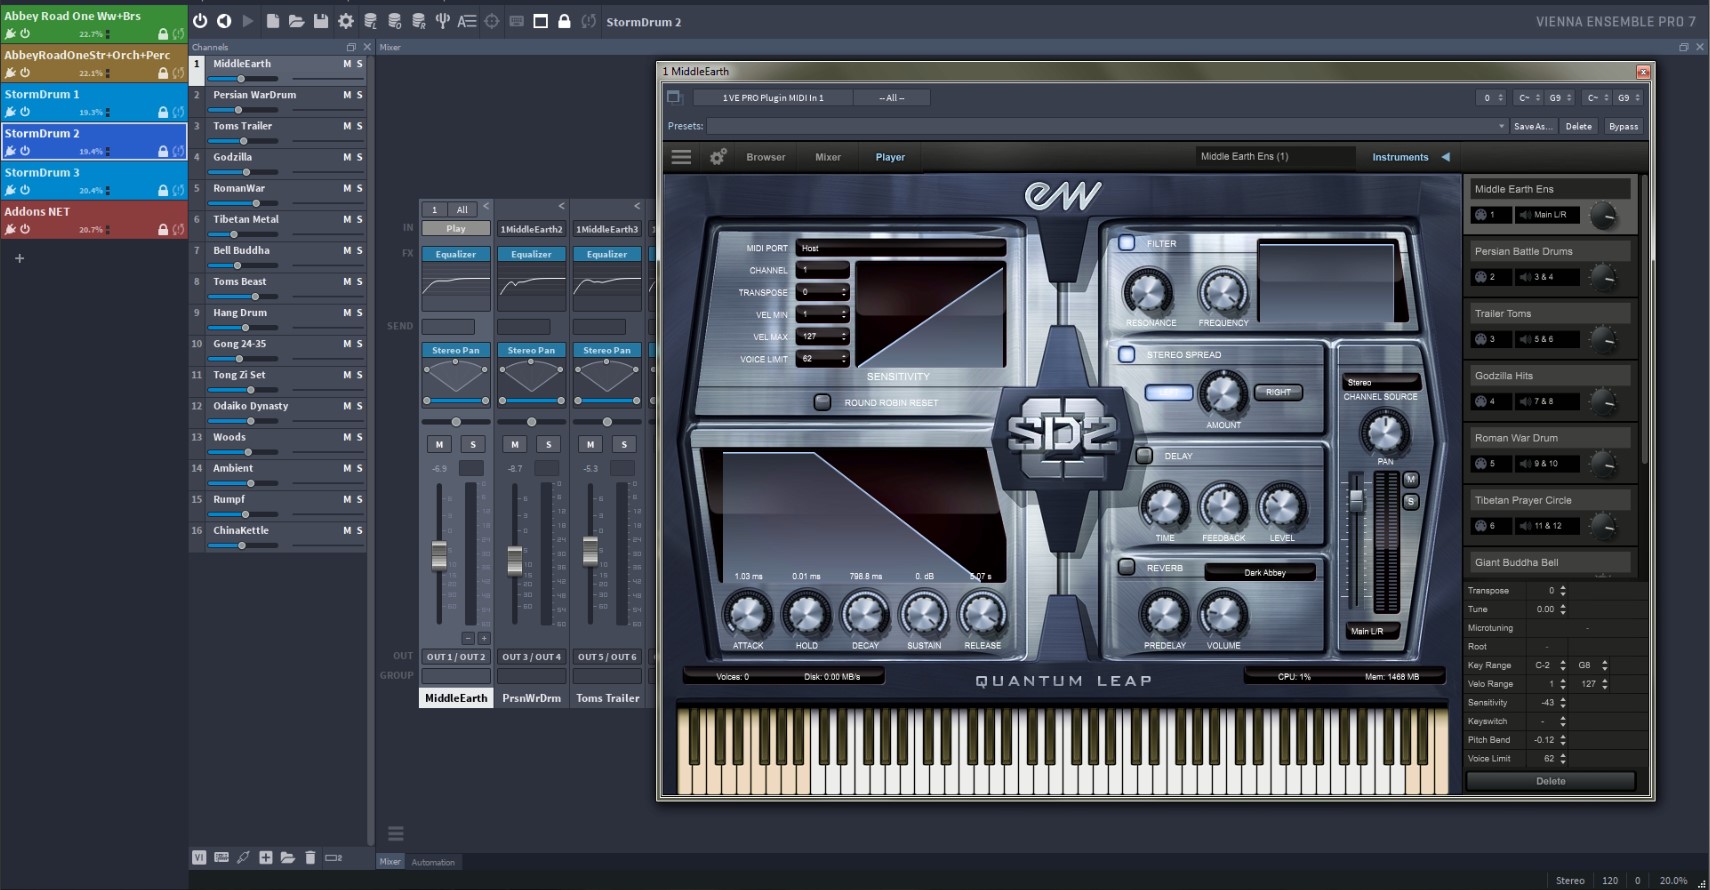Click the padlock icon in the top toolbar

[564, 21]
